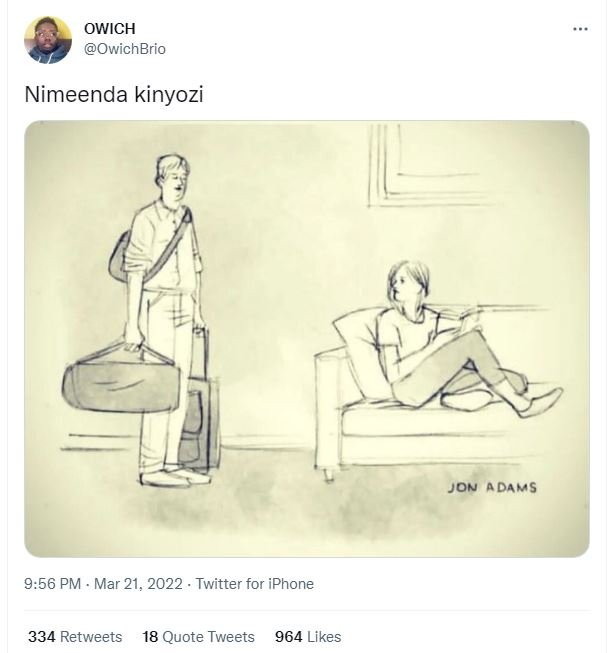Show the 18 Quote Tweets
Screen dimensions: 611x653
point(198,636)
